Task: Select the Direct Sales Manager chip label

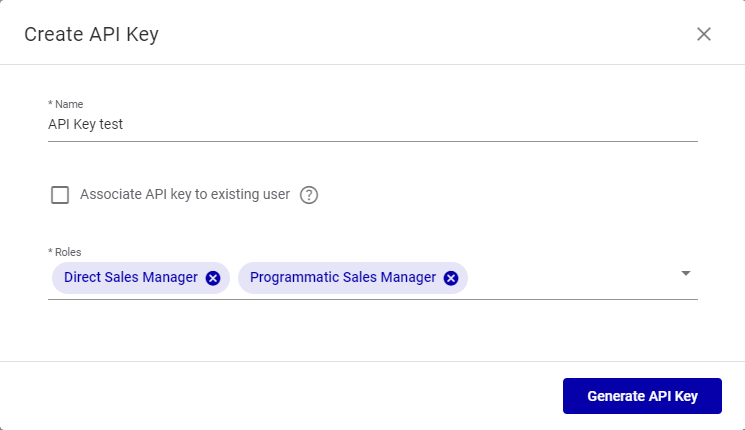Action: click(x=130, y=278)
